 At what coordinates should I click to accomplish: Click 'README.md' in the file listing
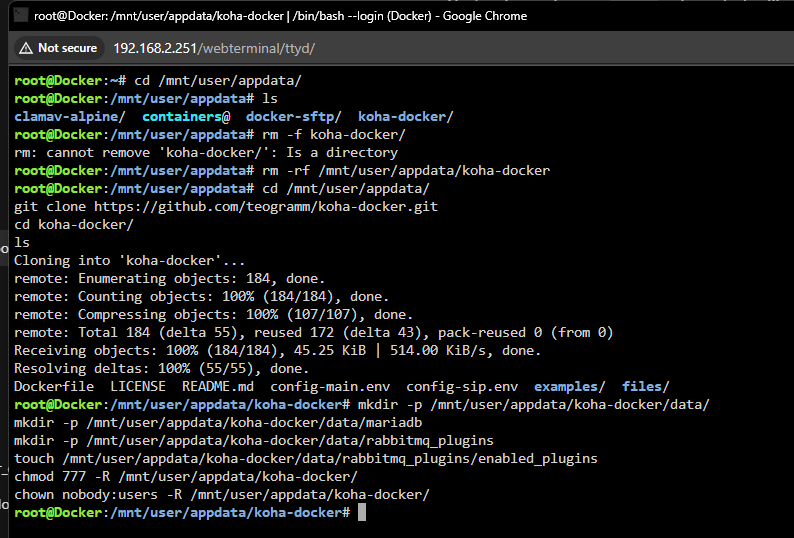tap(218, 387)
